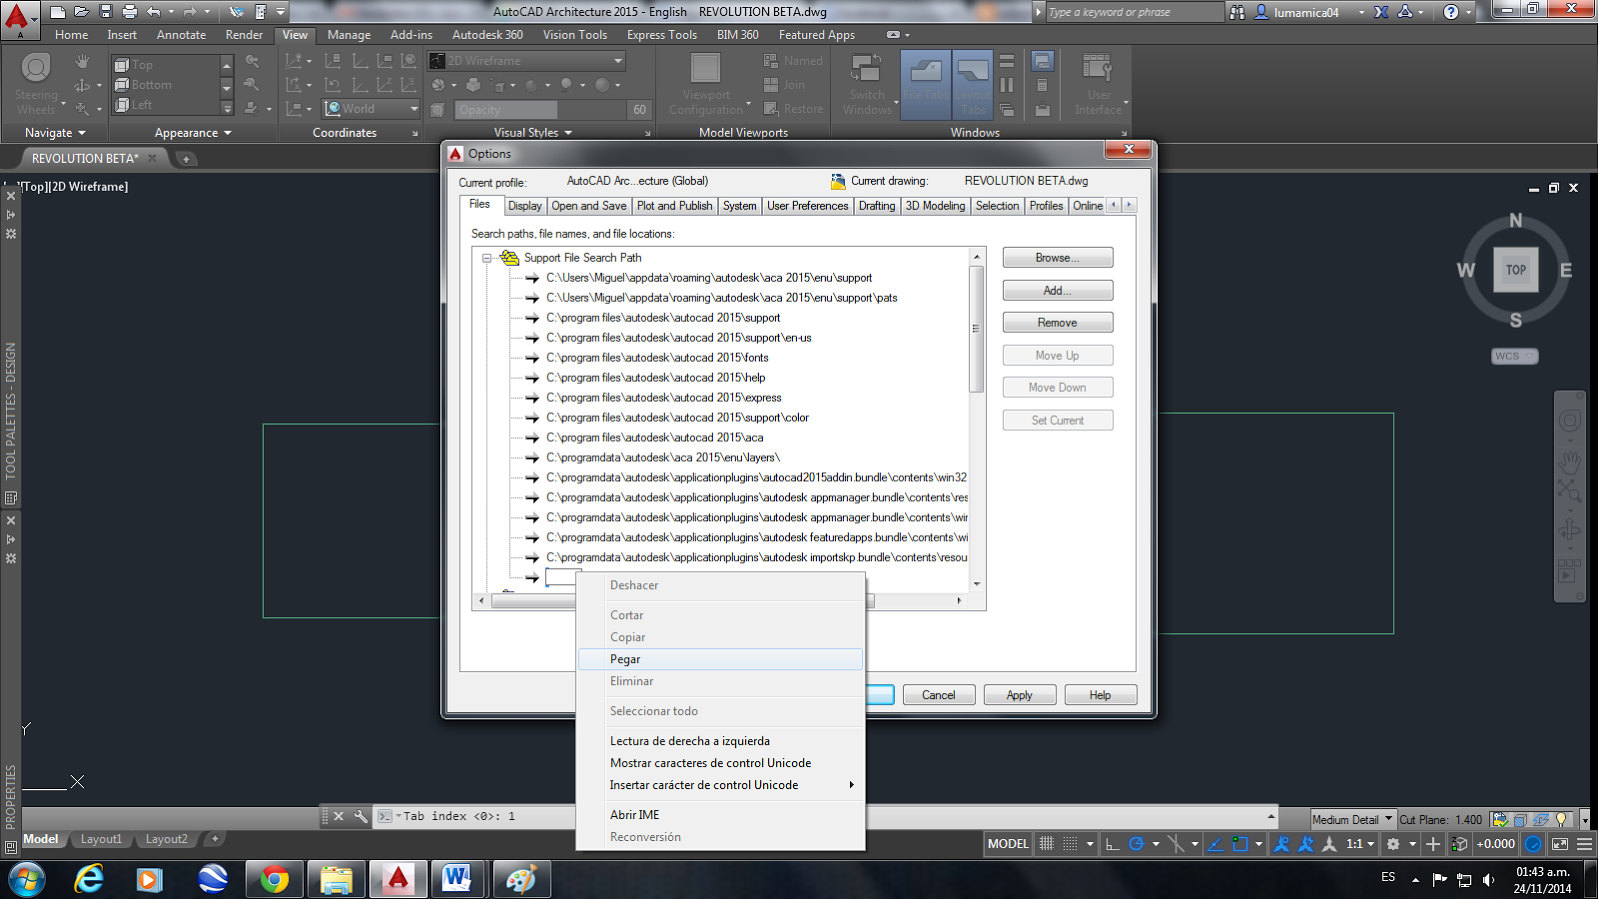Click the binoculars search icon in title bar
The height and width of the screenshot is (899, 1600).
pos(1237,12)
